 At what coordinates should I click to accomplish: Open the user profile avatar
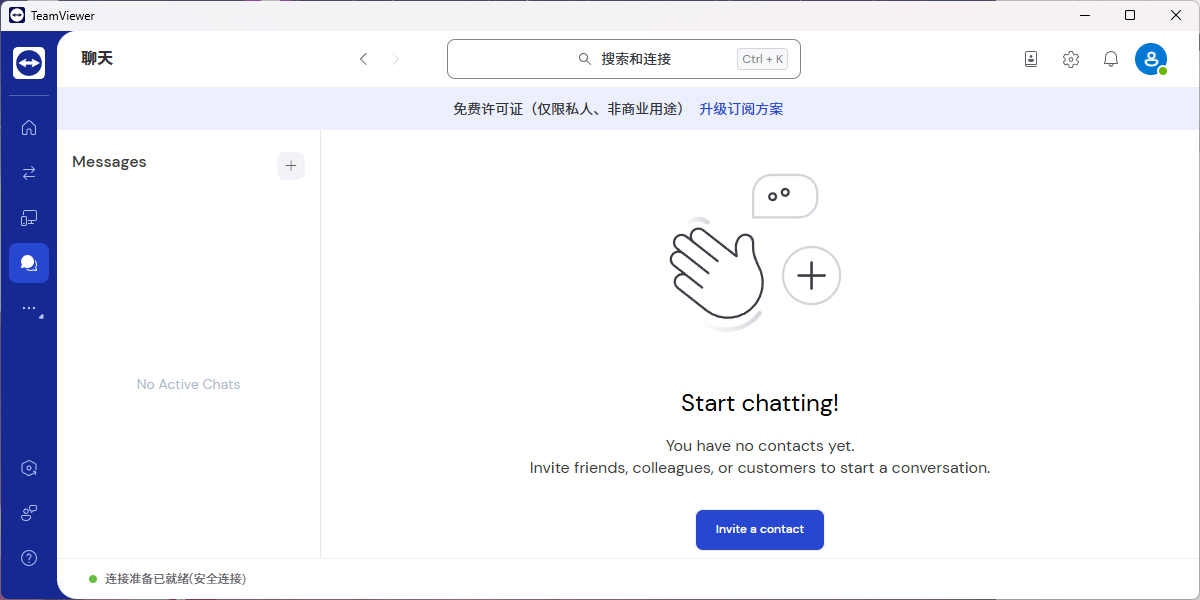pyautogui.click(x=1151, y=59)
